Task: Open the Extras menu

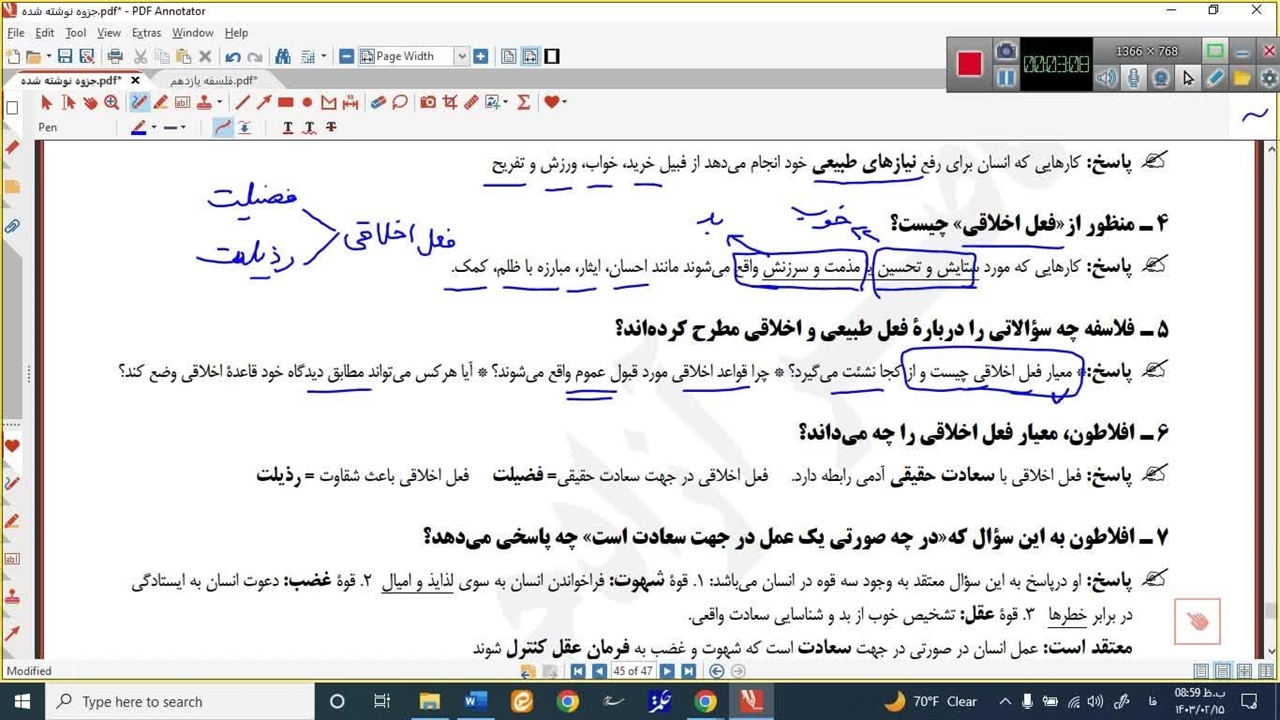Action: (x=146, y=33)
